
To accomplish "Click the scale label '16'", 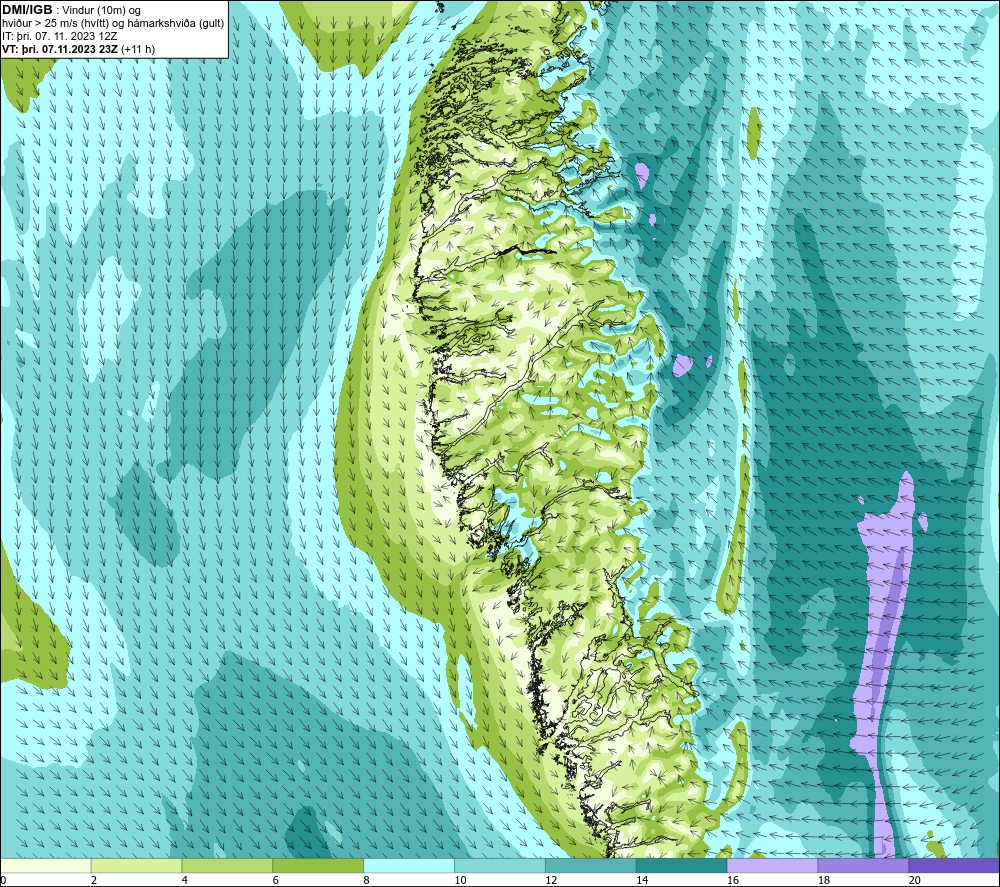I will pyautogui.click(x=733, y=881).
